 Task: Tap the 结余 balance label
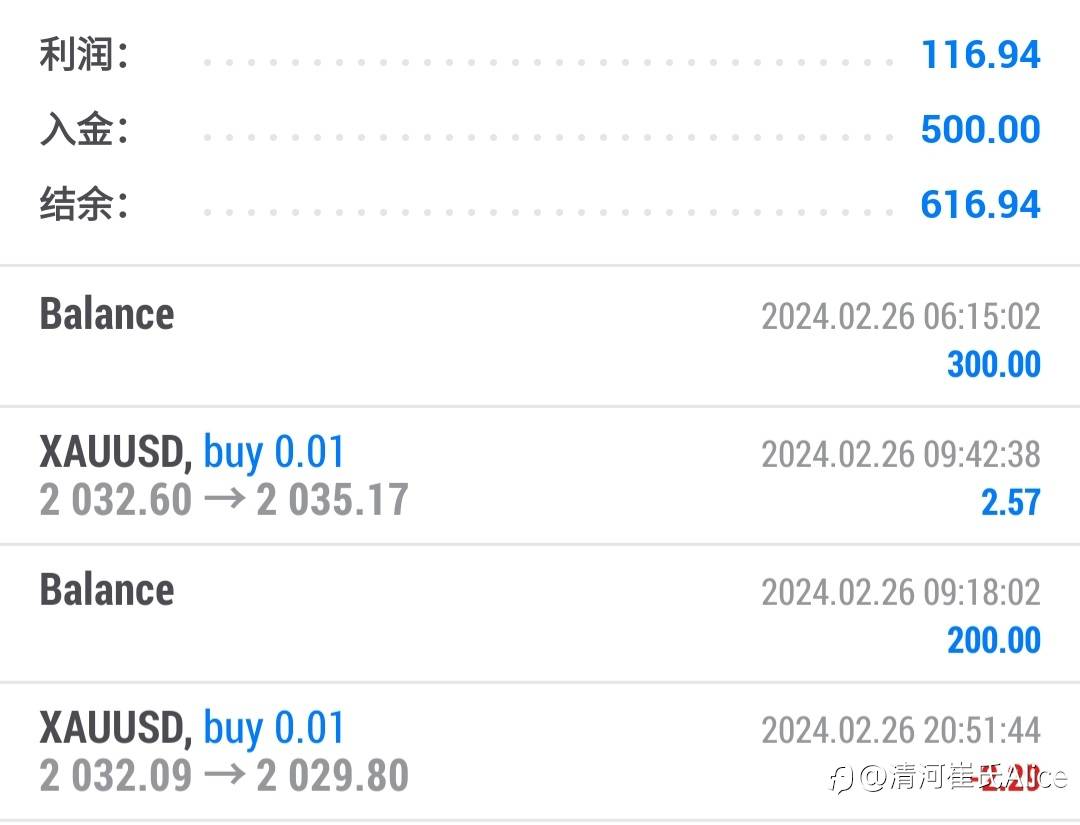click(x=84, y=205)
